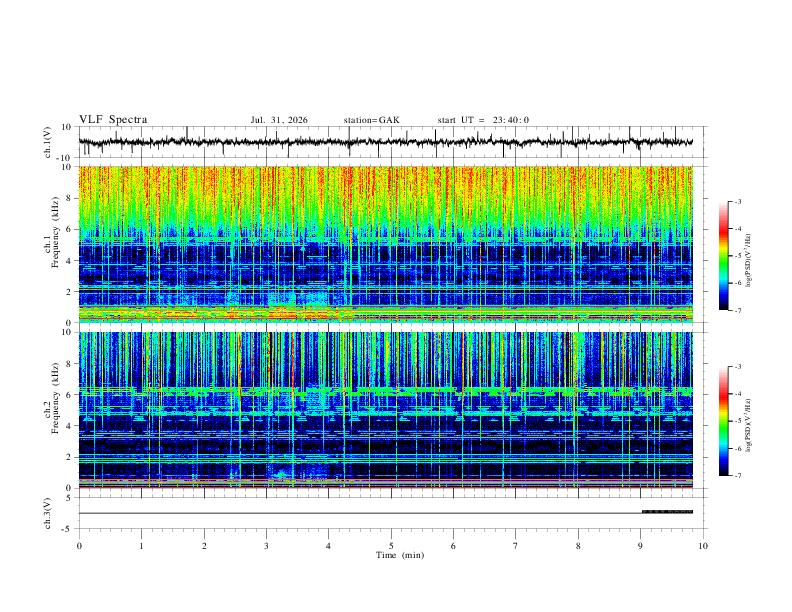Click the 0 minute tick on time axis

pyautogui.click(x=79, y=546)
